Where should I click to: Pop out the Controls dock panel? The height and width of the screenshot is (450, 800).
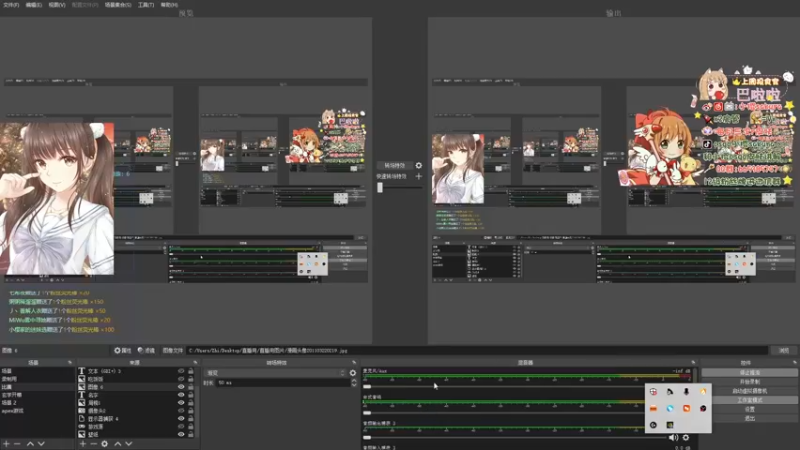794,362
